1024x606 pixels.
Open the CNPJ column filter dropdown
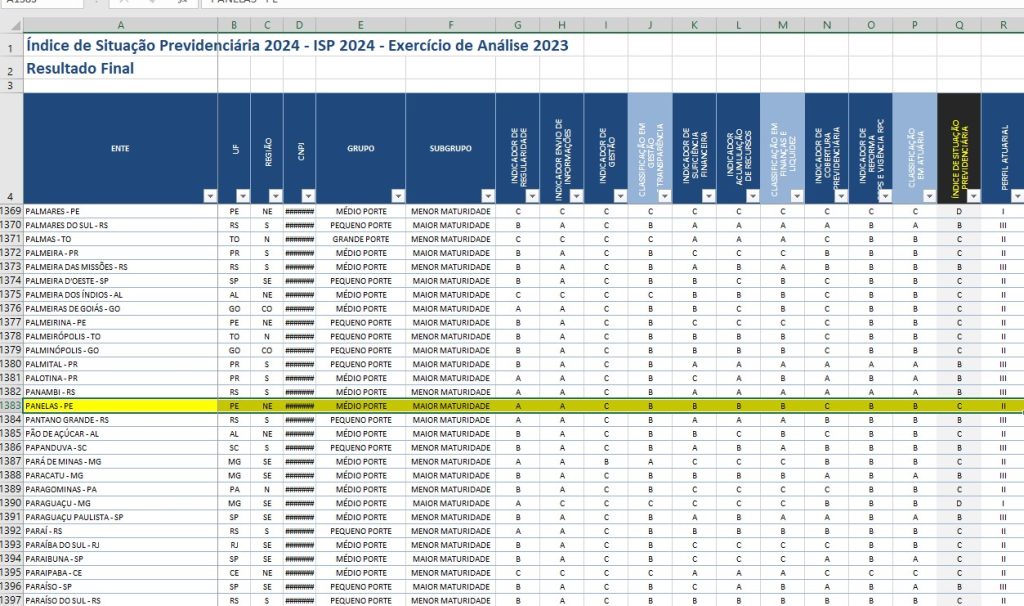pyautogui.click(x=307, y=196)
